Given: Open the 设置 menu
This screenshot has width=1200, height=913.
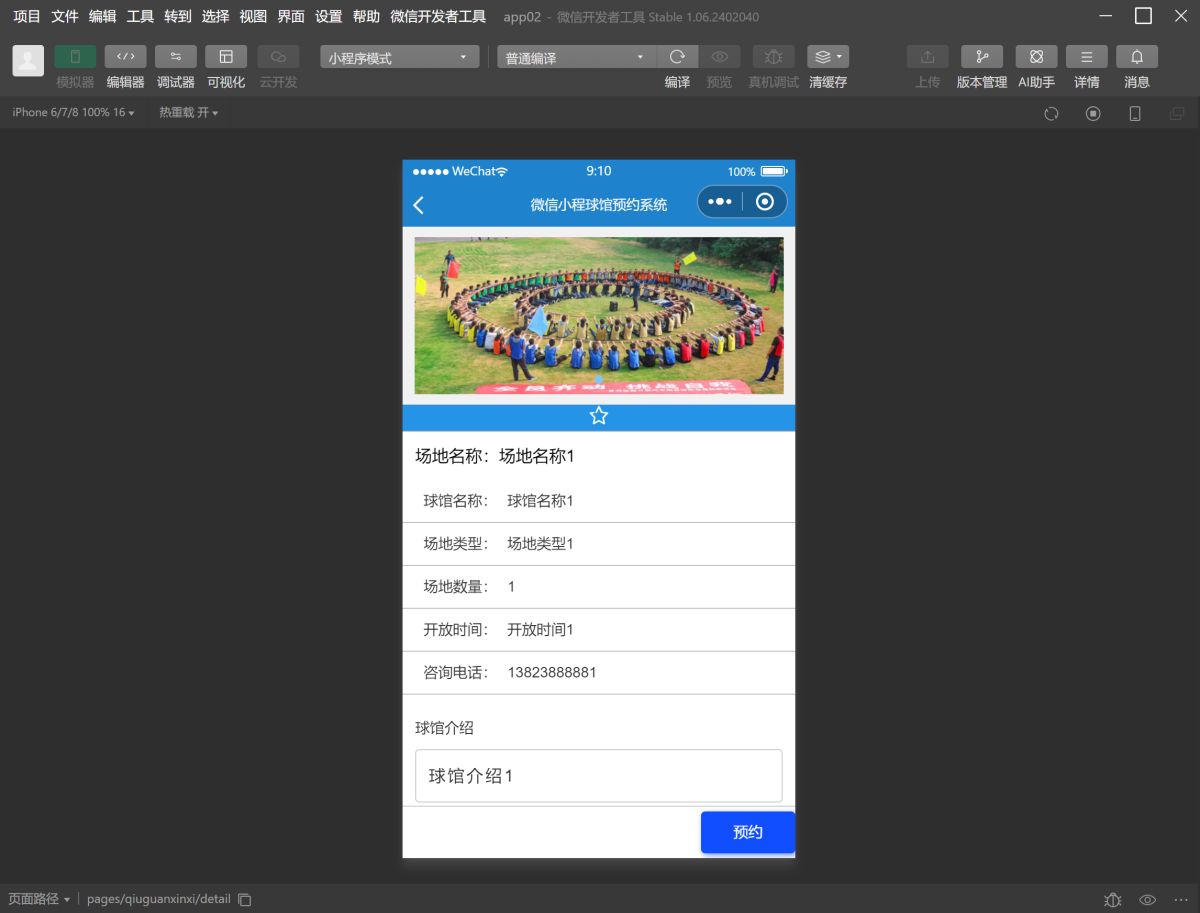Looking at the screenshot, I should pos(328,16).
